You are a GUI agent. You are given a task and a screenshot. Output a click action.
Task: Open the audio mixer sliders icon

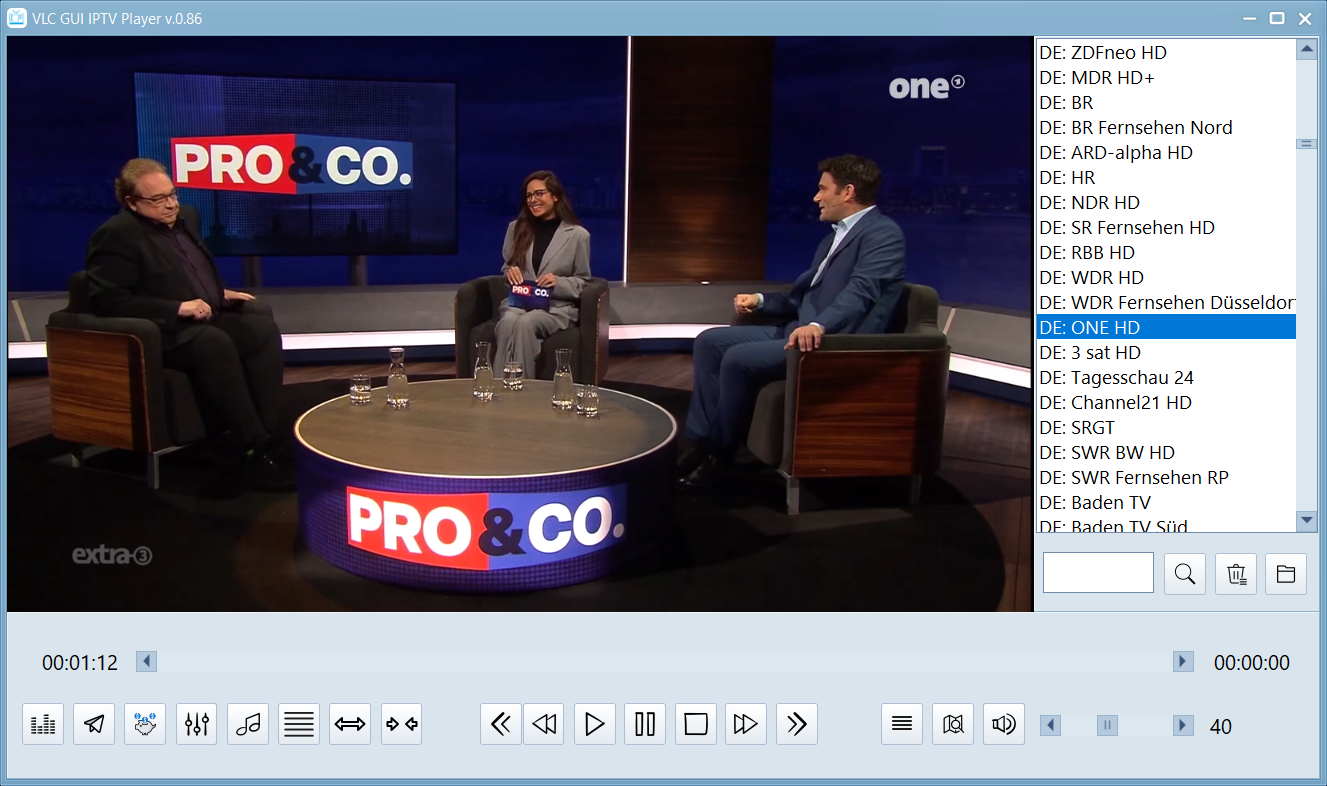[197, 724]
